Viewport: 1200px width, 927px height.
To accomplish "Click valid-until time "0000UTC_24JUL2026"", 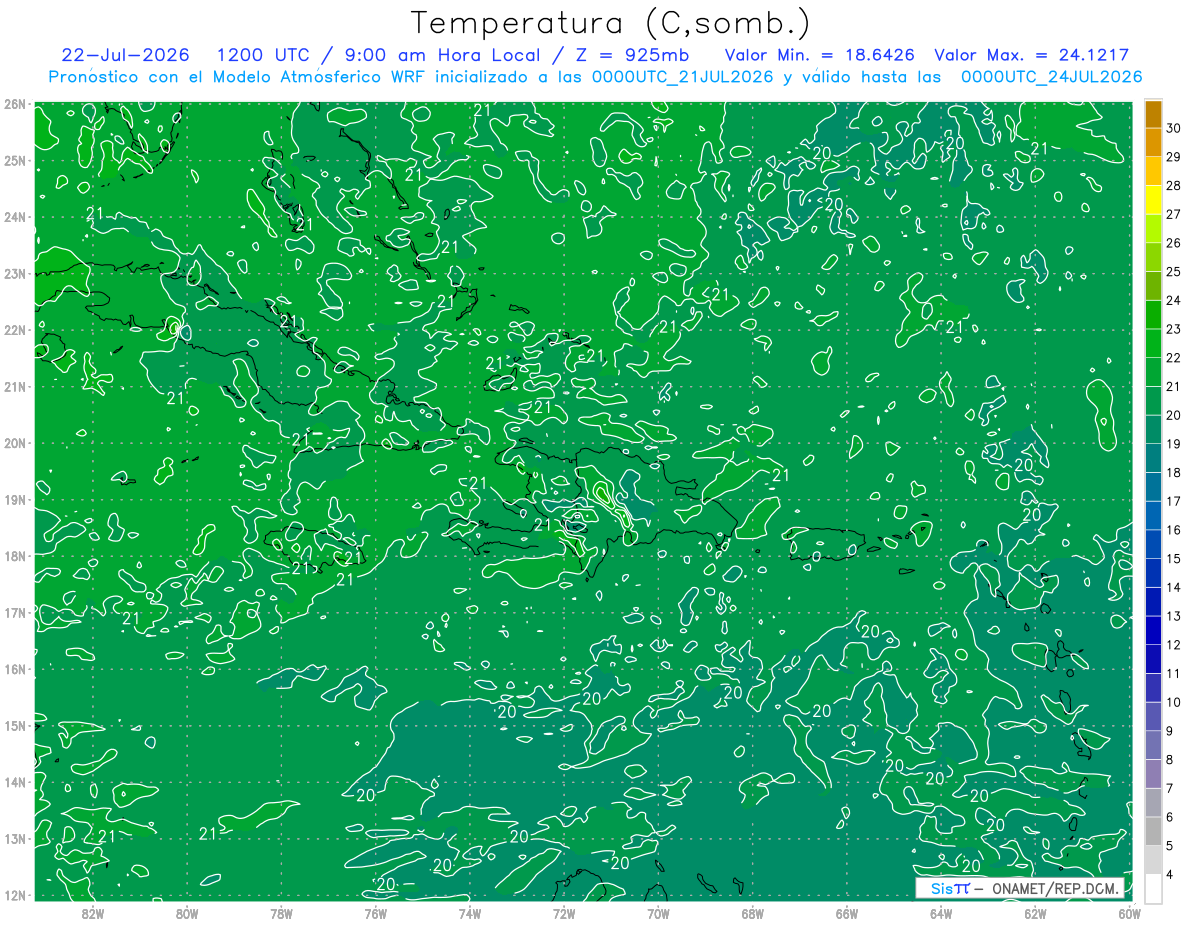I will (1052, 77).
